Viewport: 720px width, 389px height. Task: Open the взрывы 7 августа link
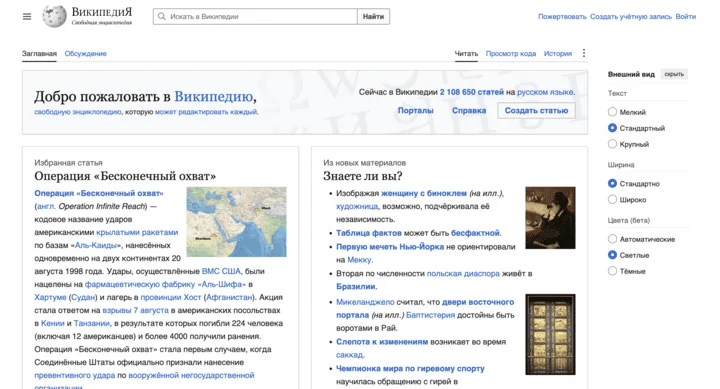[x=135, y=310]
